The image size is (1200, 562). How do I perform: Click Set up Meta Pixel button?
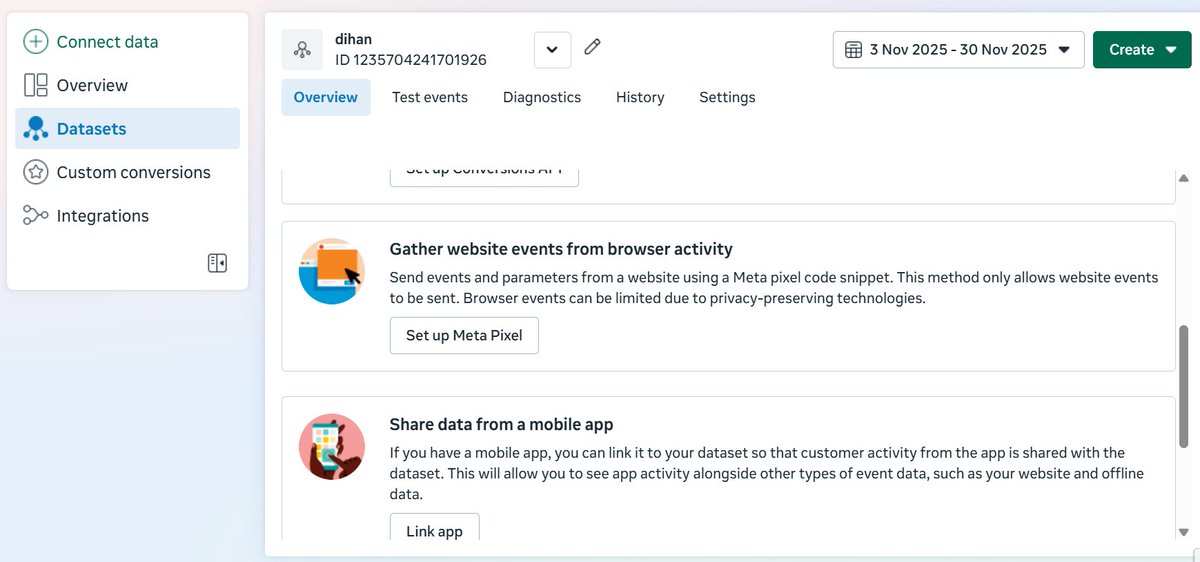click(464, 335)
